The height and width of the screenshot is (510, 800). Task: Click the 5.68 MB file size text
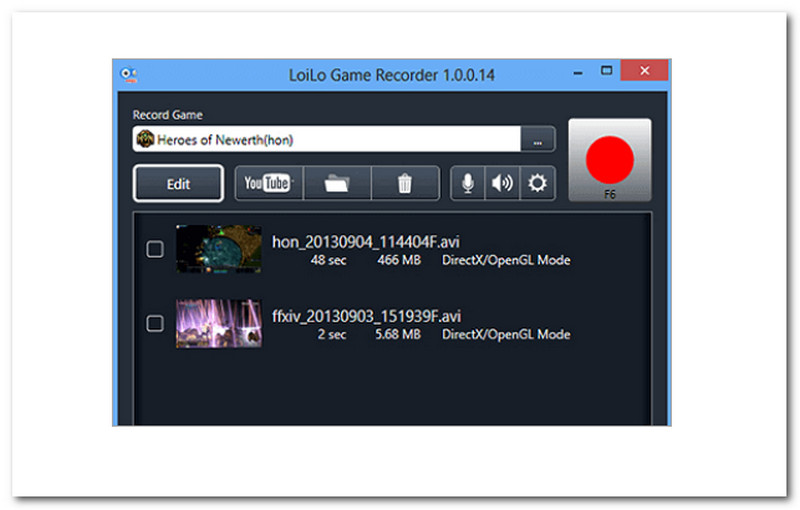click(x=398, y=335)
